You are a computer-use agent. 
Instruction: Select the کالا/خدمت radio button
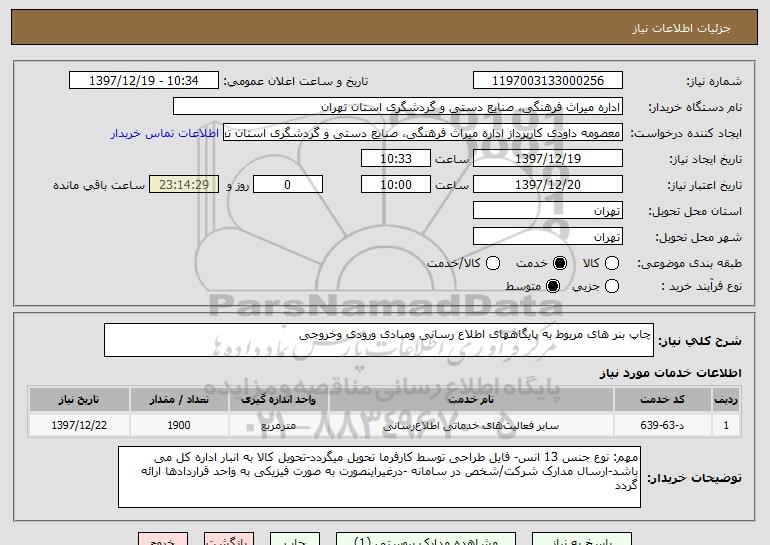pos(493,263)
